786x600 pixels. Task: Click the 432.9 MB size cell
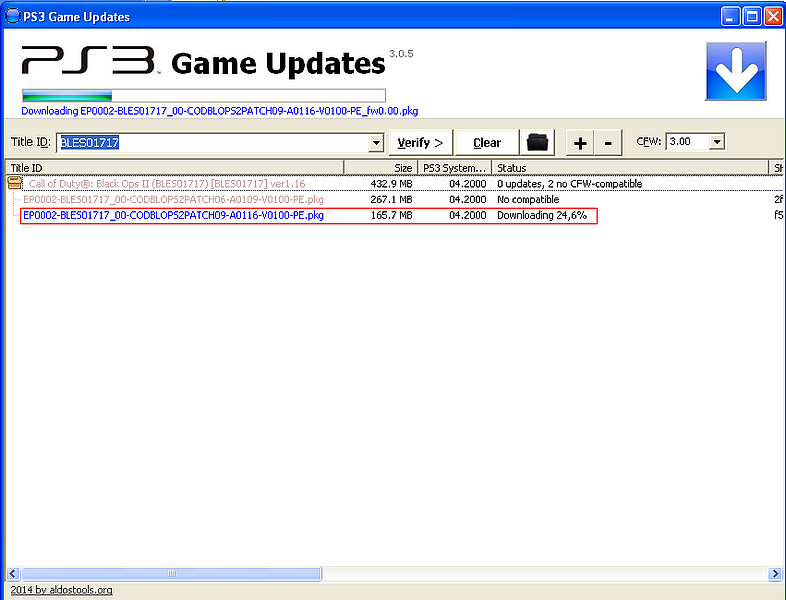point(391,184)
